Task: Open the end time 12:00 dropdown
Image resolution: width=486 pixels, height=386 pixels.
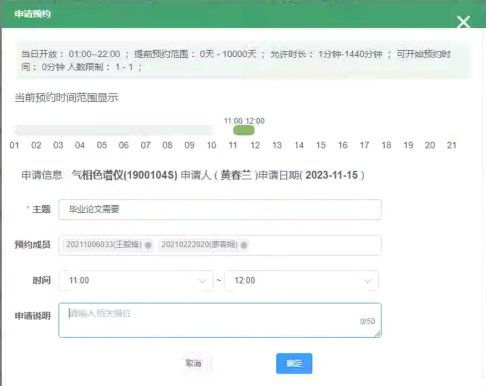Action: pyautogui.click(x=302, y=280)
